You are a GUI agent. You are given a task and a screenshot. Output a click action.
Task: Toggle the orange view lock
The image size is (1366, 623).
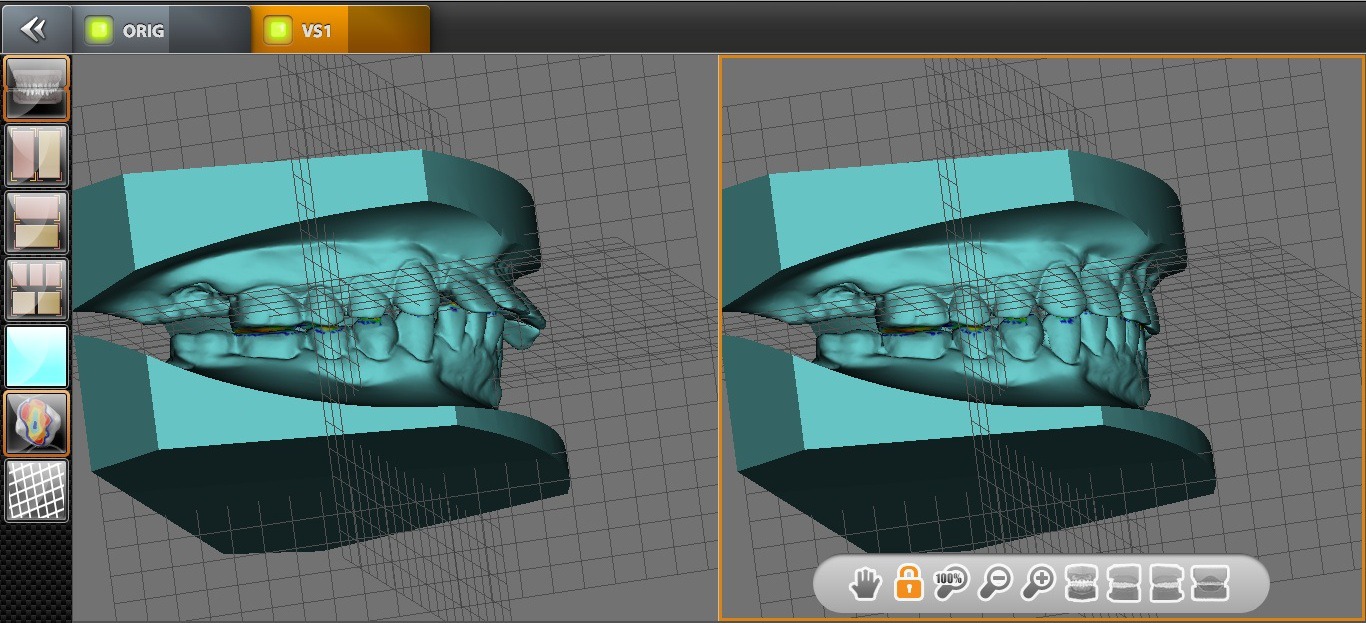click(908, 583)
